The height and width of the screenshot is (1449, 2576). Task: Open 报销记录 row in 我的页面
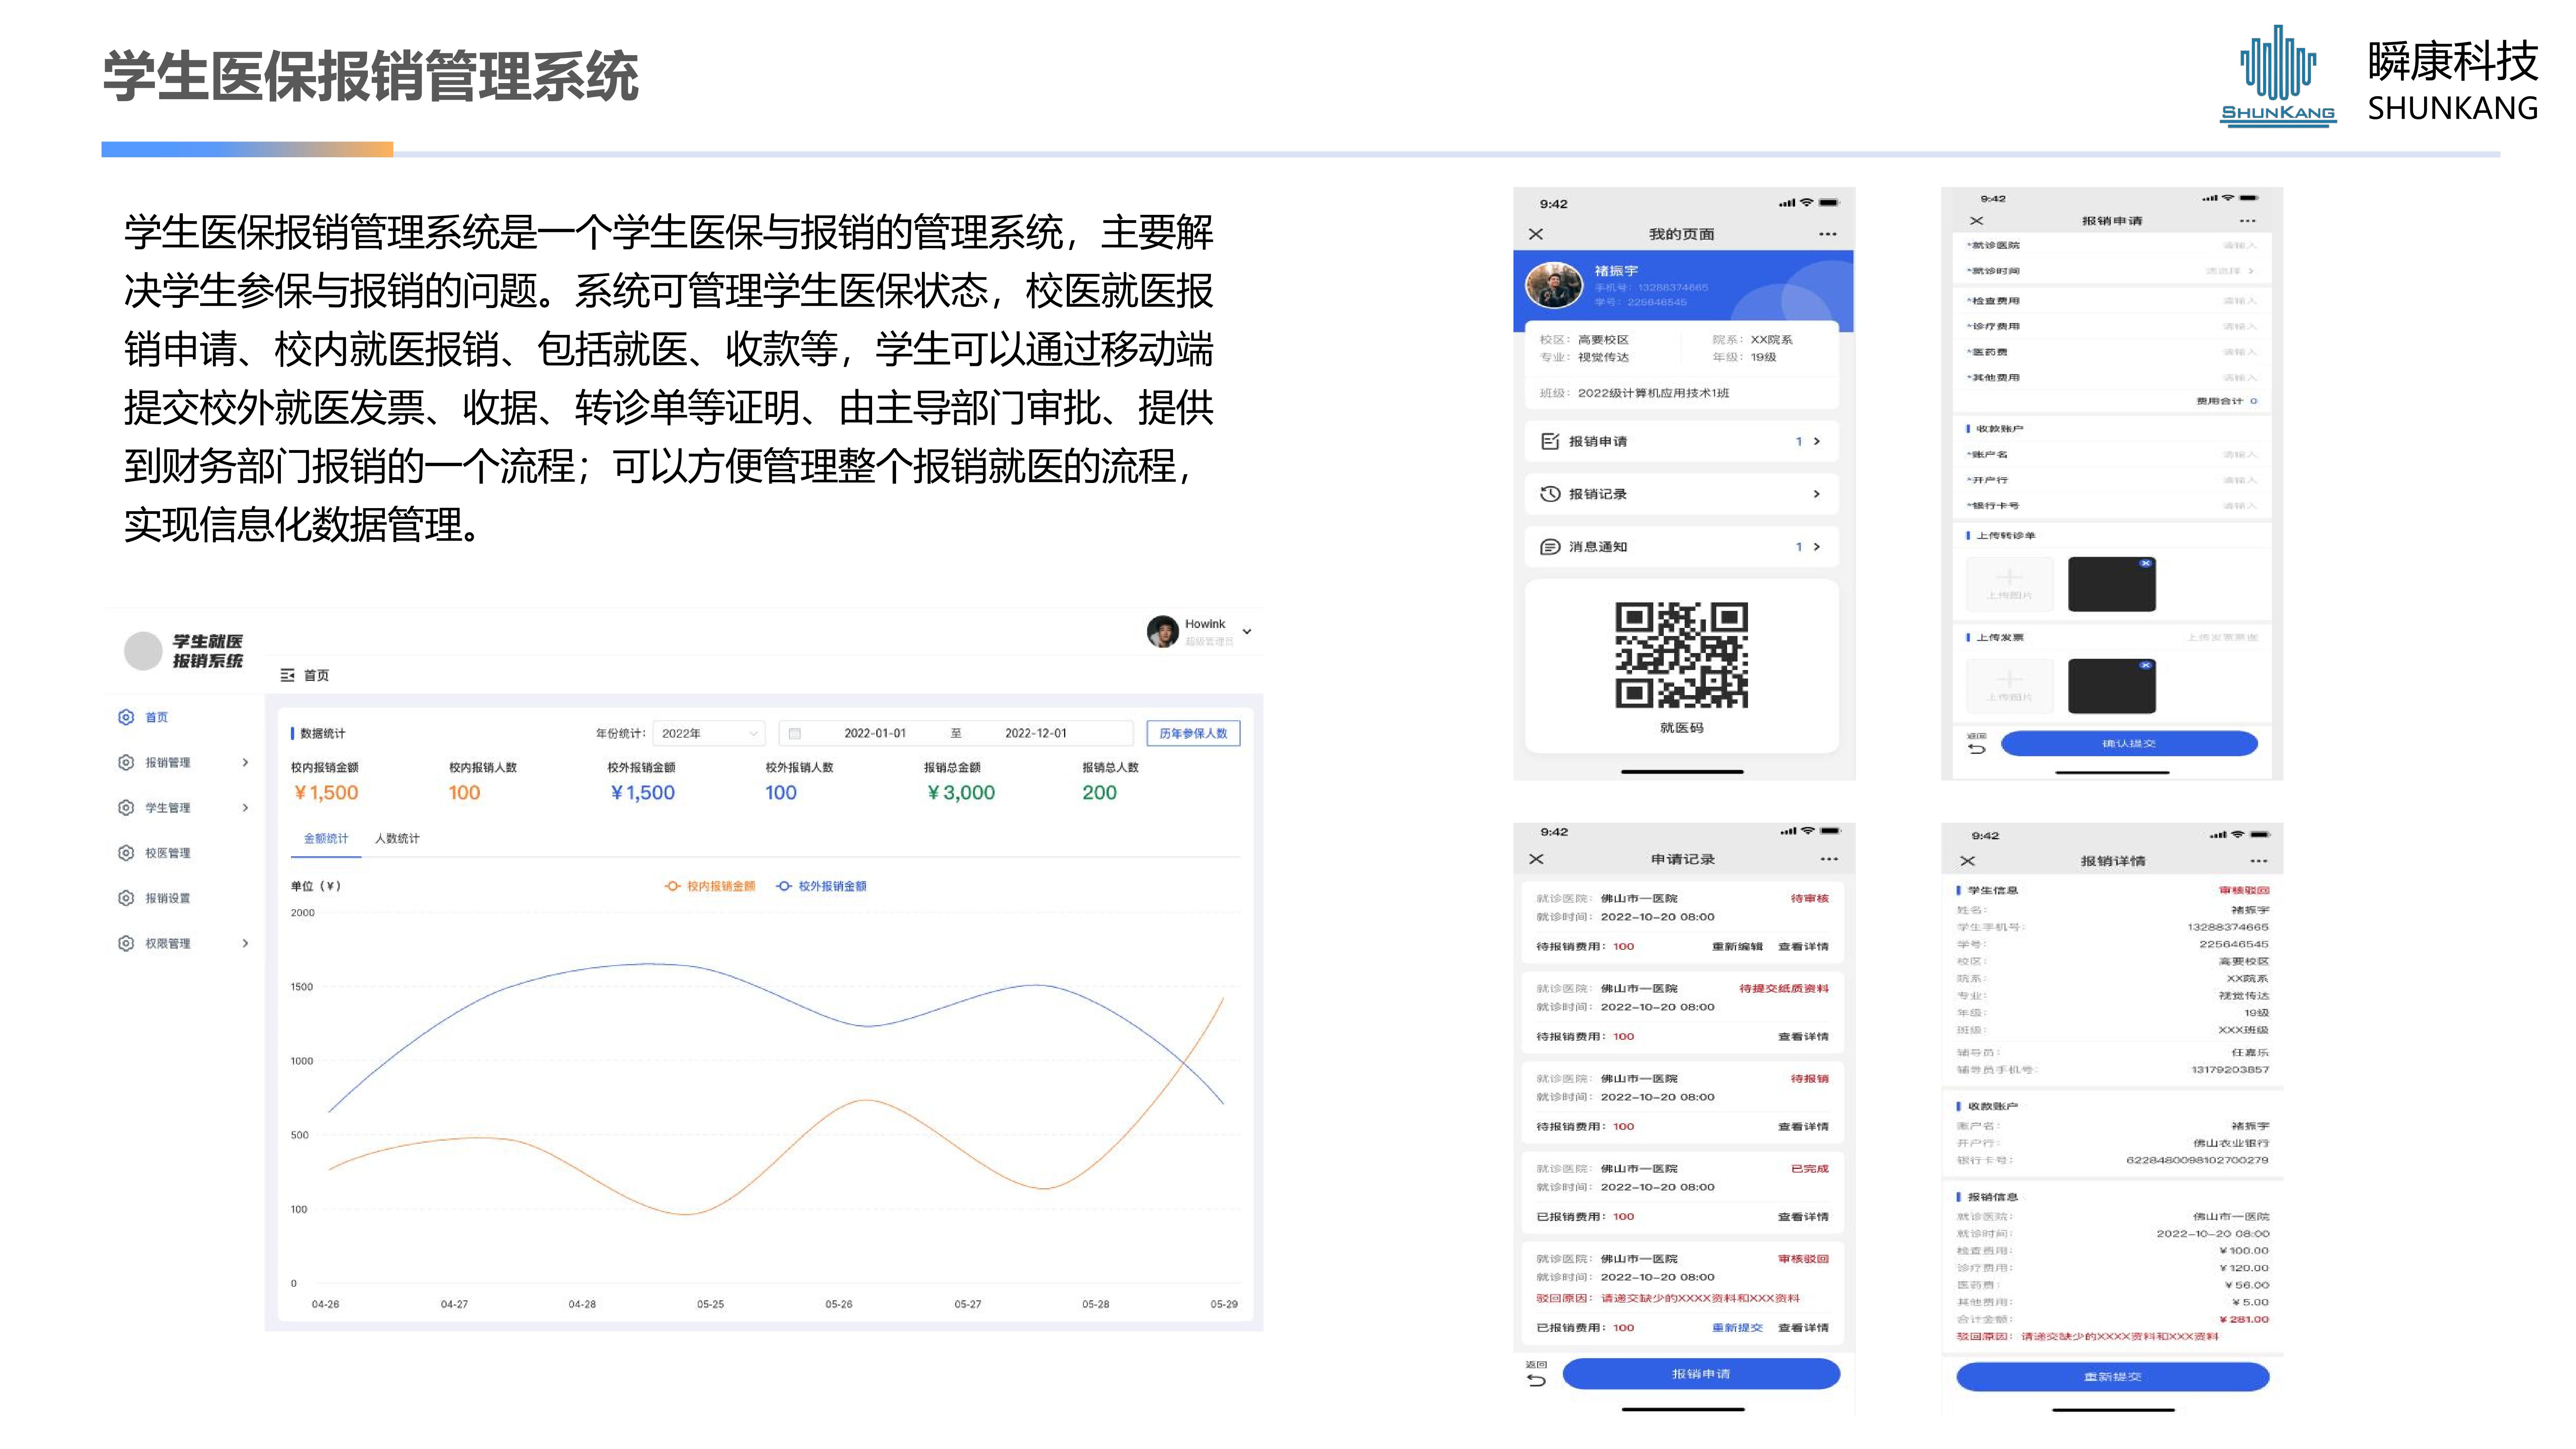point(1681,494)
